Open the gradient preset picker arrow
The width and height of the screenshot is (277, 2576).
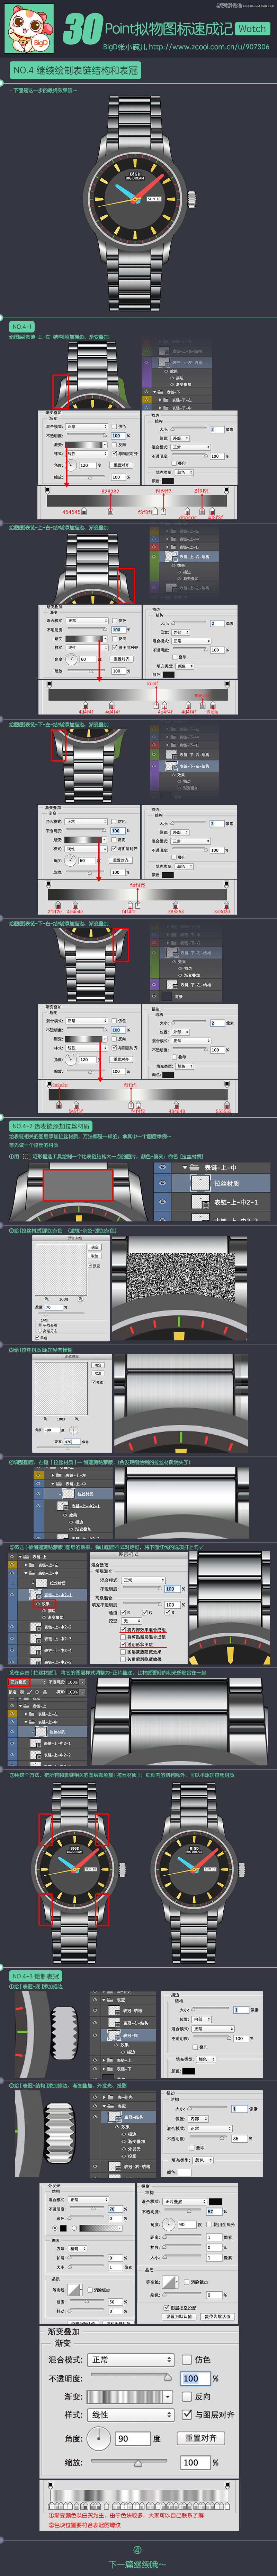pos(169,2396)
